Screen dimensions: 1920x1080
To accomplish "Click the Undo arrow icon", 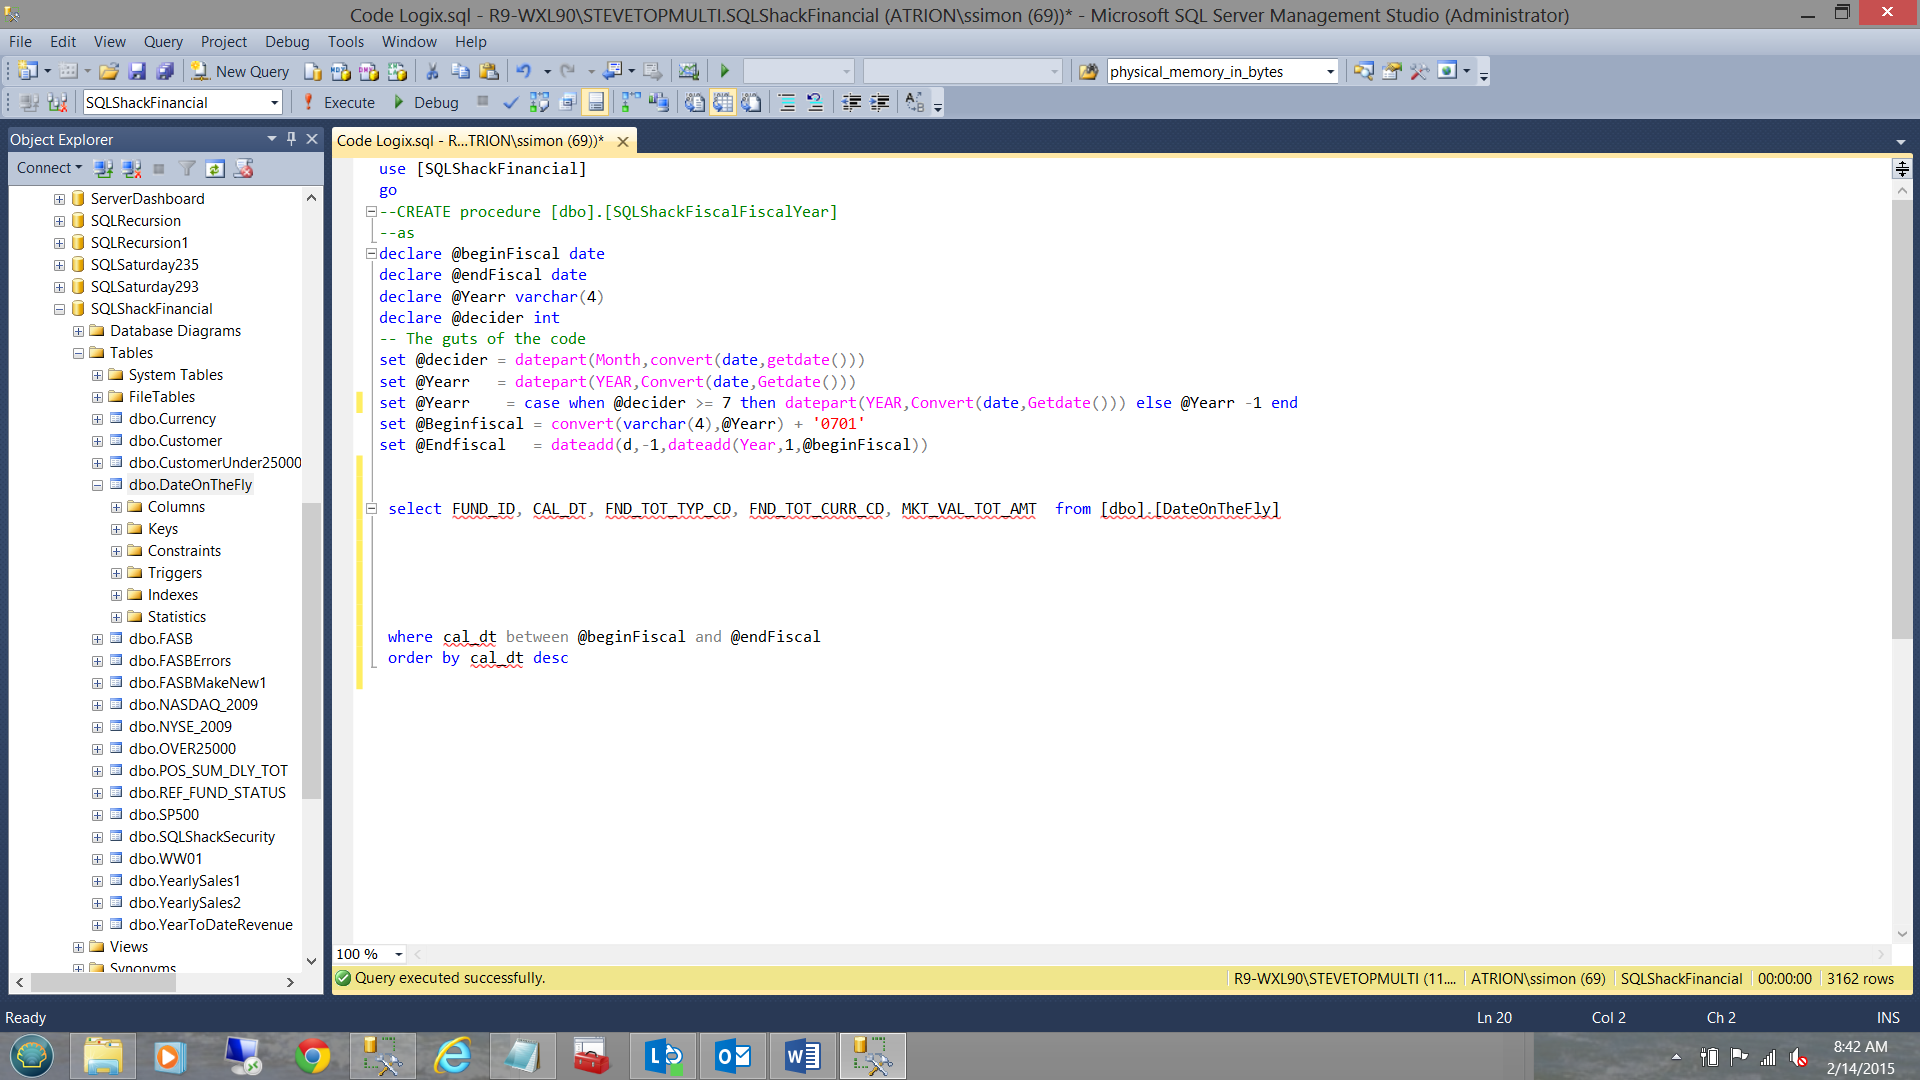I will pos(523,71).
